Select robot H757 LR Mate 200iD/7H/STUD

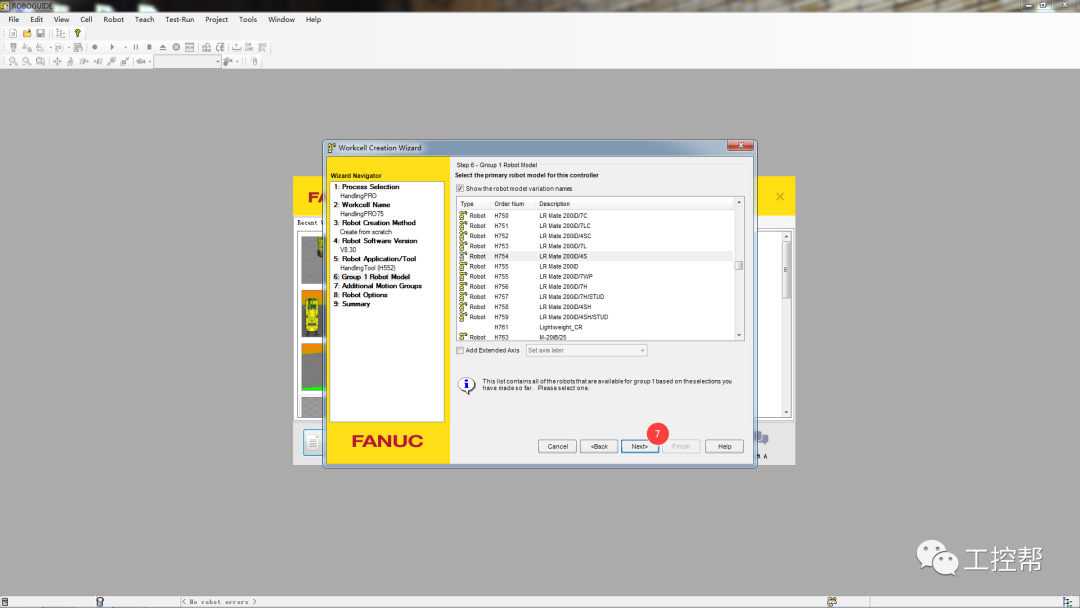click(595, 297)
